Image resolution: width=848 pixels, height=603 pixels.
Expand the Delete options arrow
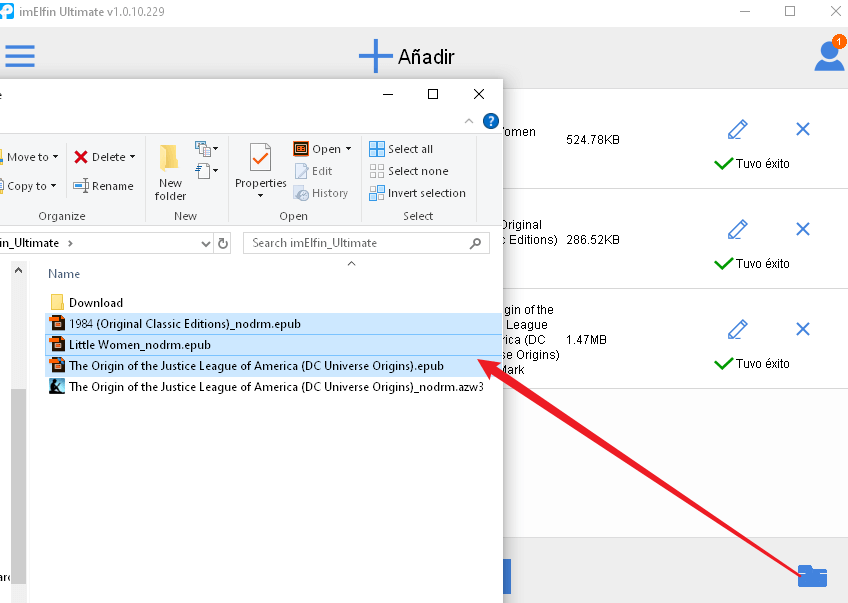tap(132, 157)
